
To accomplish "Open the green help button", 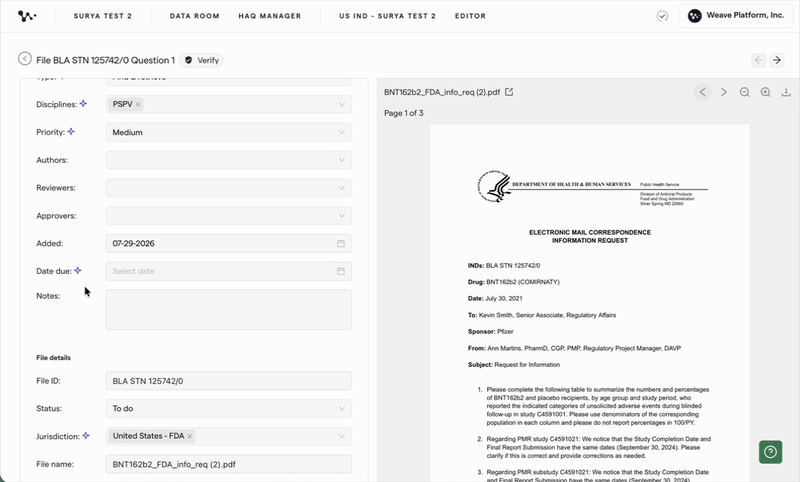I will (x=770, y=452).
